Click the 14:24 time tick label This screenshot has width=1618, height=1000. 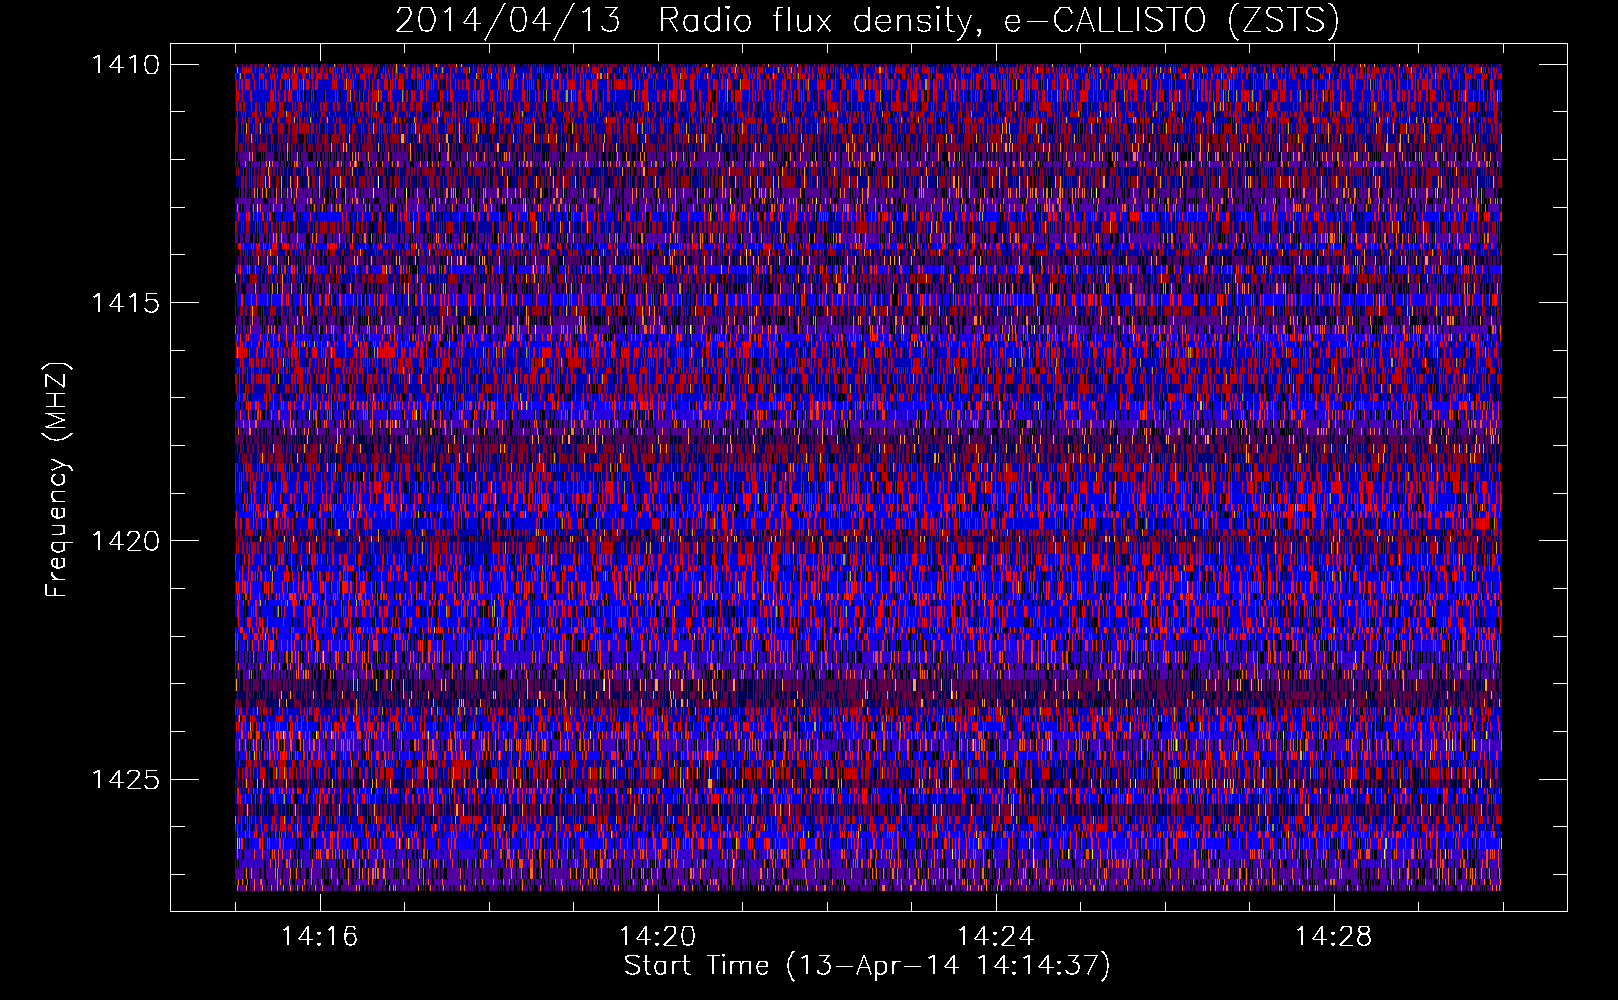995,936
